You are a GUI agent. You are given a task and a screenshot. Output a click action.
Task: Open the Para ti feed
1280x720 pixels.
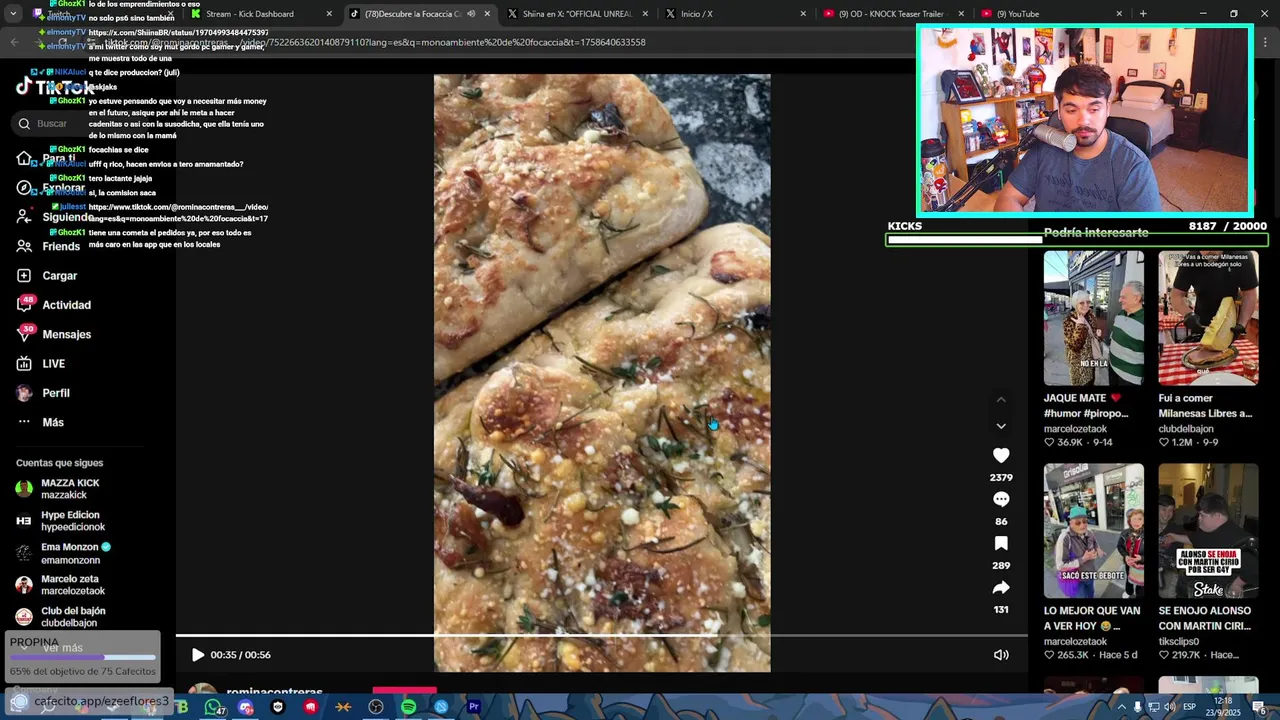pyautogui.click(x=48, y=158)
